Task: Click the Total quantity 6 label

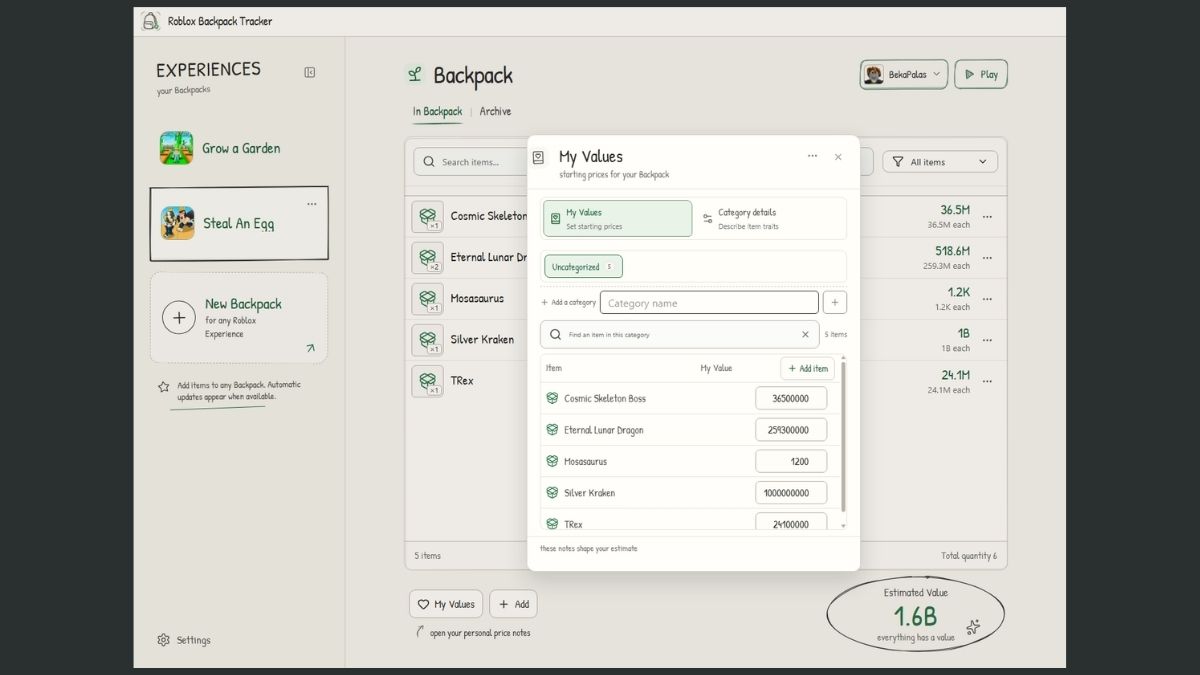Action: pos(969,556)
